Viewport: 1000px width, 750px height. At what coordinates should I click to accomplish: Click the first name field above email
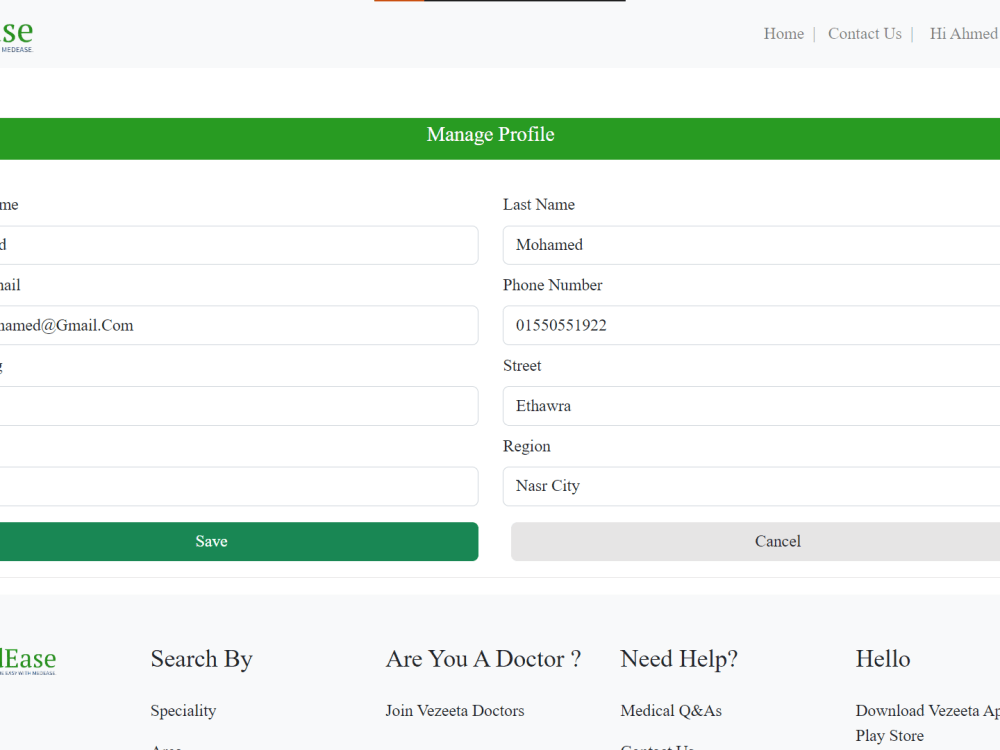coord(239,245)
